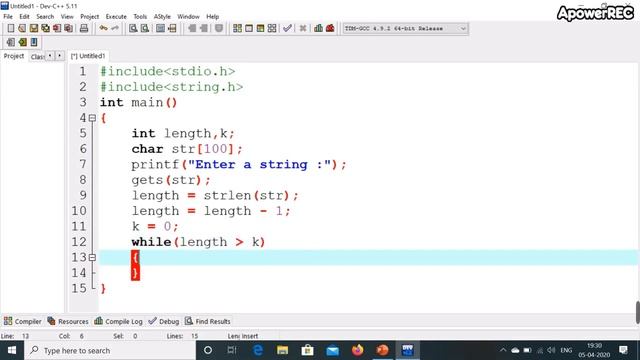Open the Compiler bottom tab
Screen dimensions: 640x360
(22, 321)
